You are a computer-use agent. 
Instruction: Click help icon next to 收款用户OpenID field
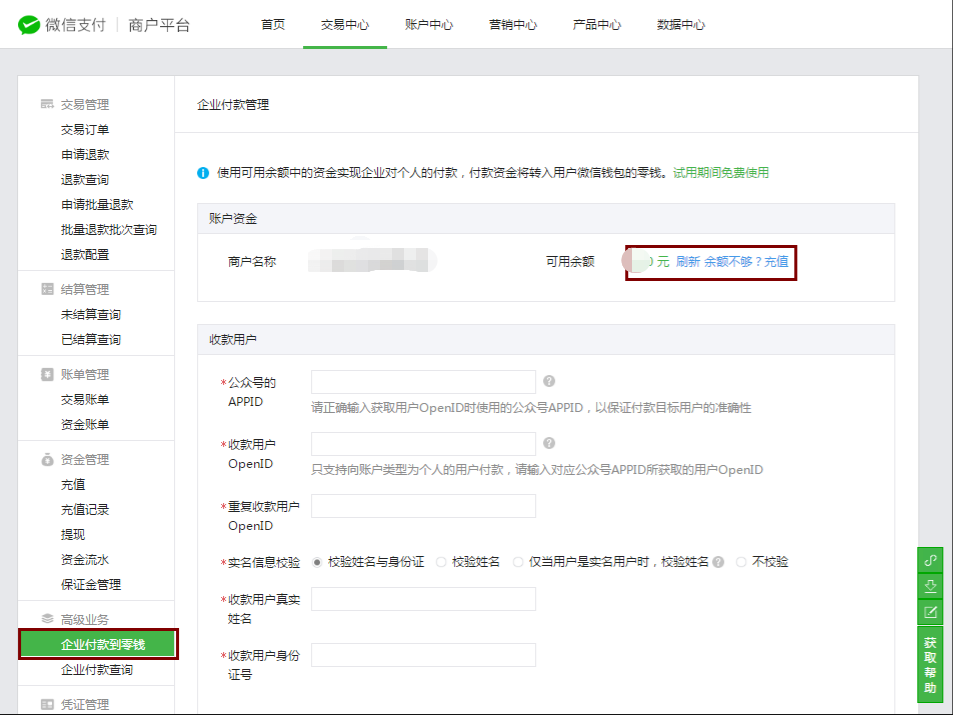click(549, 443)
